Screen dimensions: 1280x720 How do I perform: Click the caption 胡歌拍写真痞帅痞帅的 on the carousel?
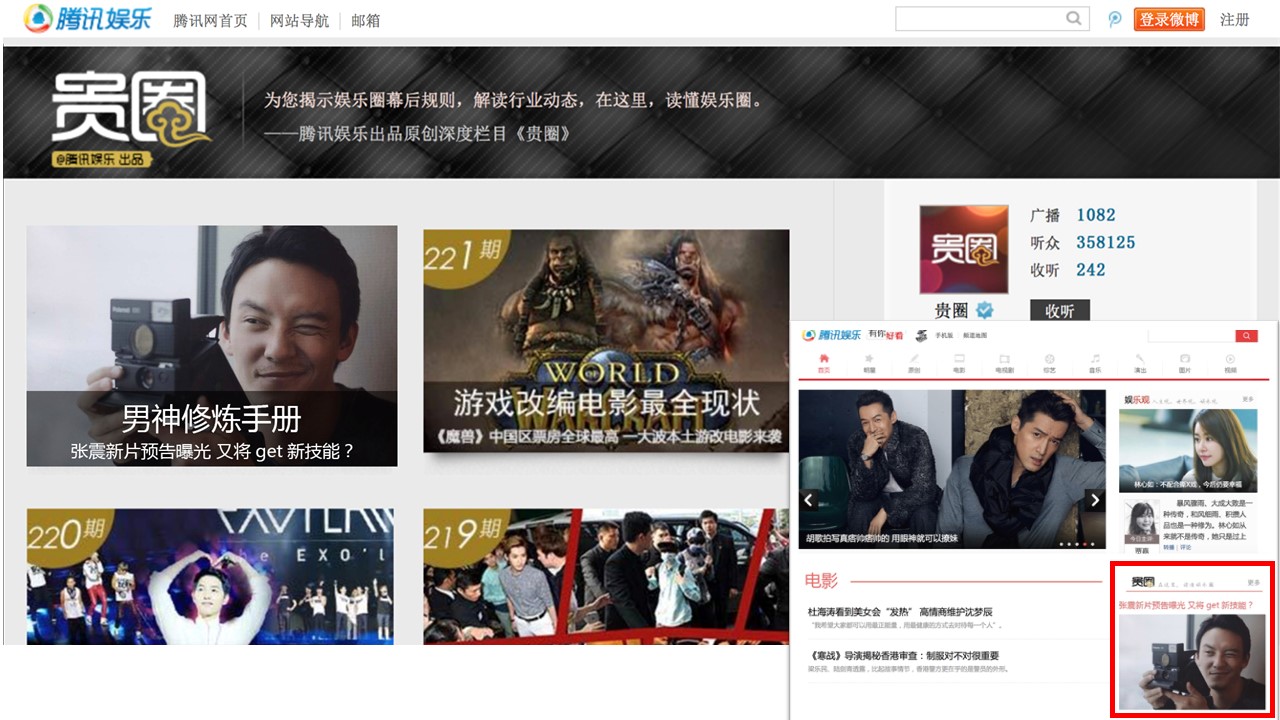[x=883, y=539]
